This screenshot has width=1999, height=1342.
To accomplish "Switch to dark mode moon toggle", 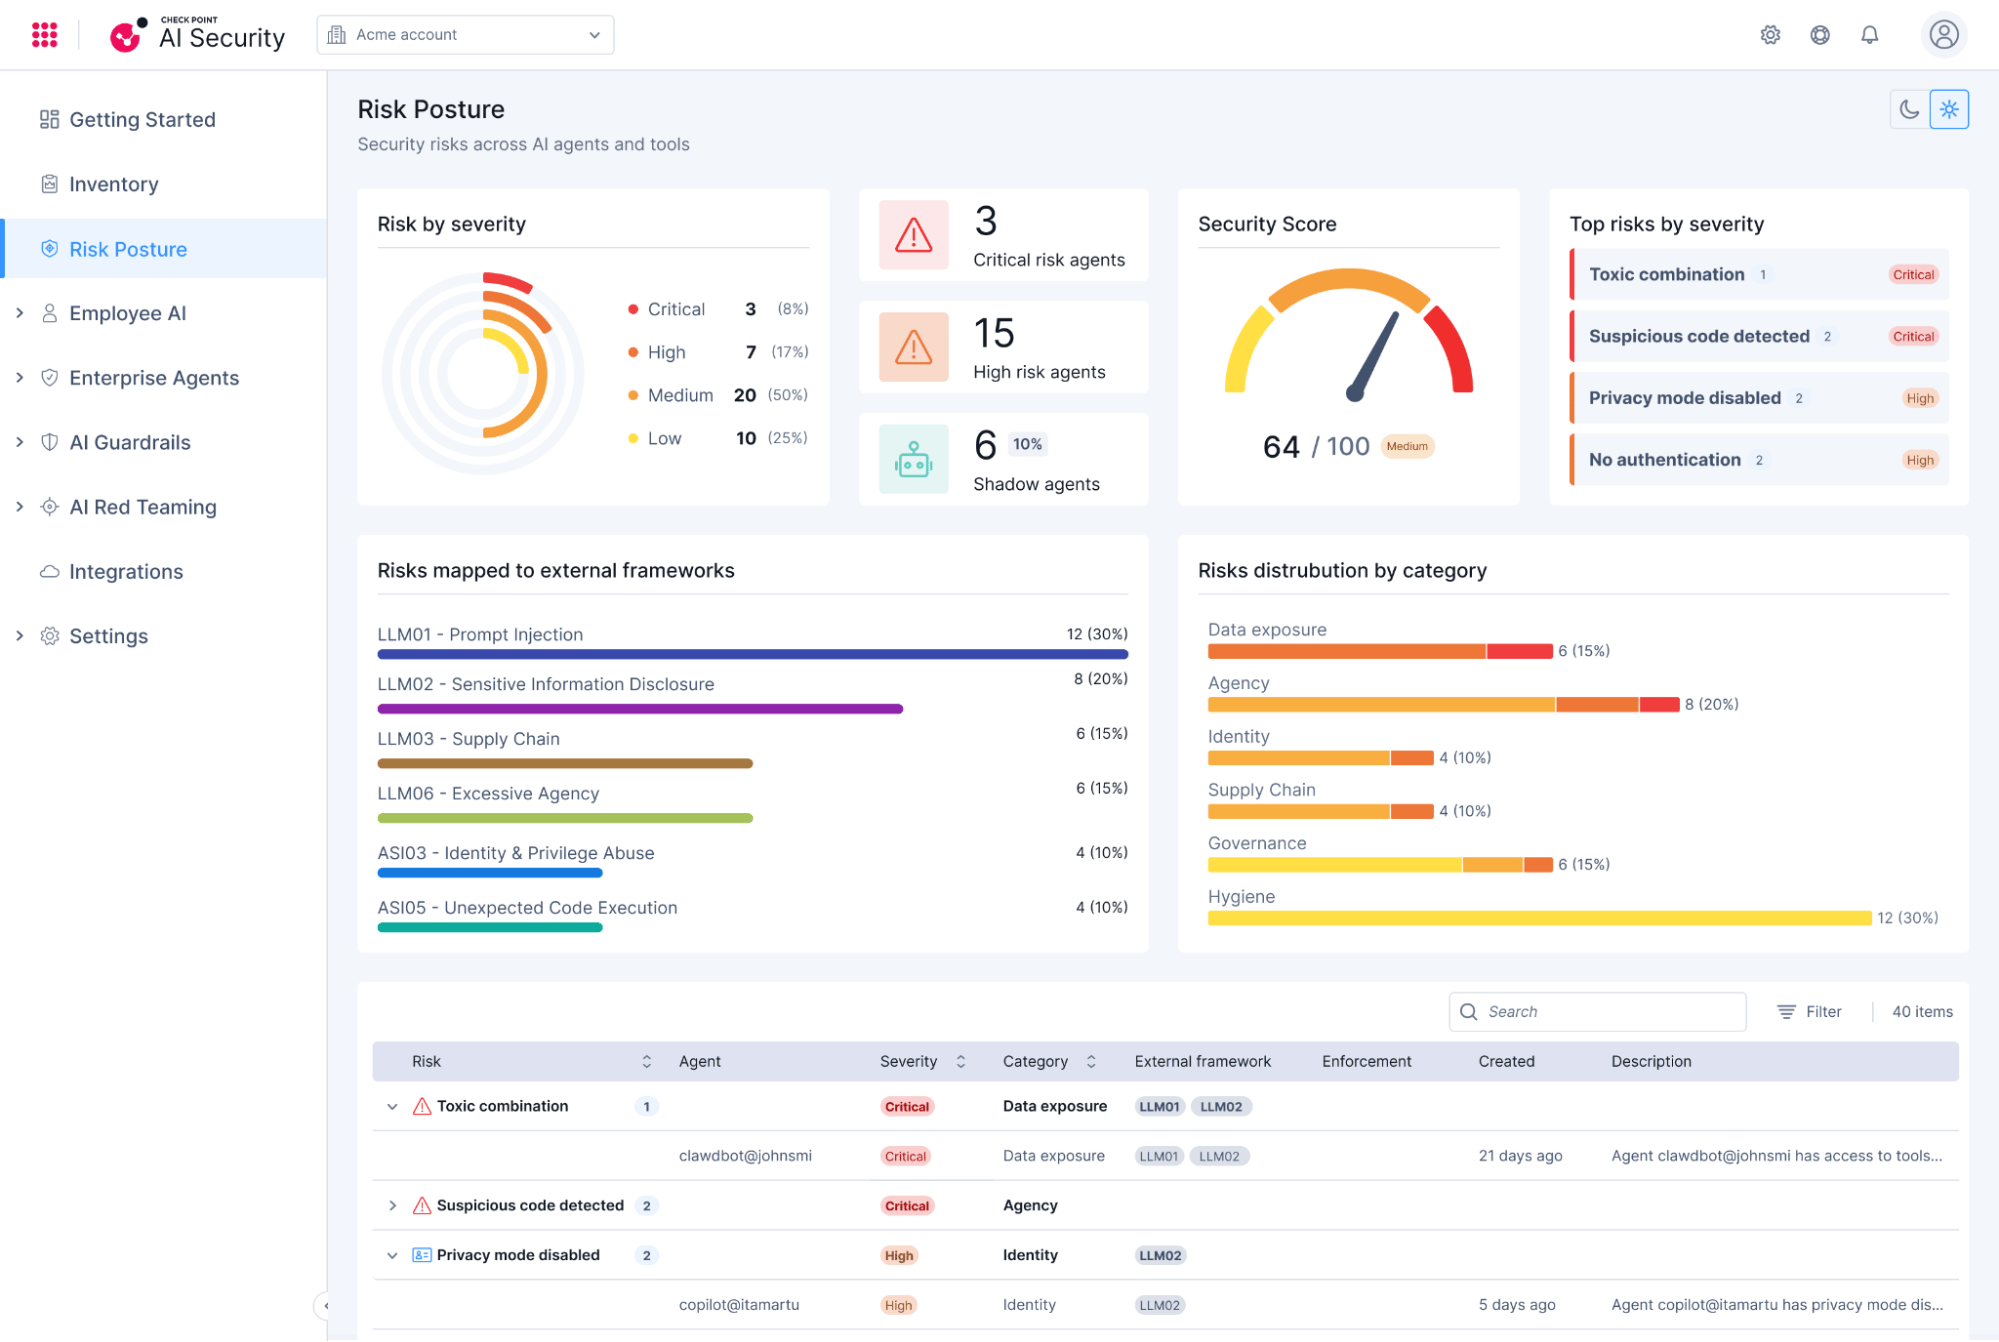I will coord(1909,109).
